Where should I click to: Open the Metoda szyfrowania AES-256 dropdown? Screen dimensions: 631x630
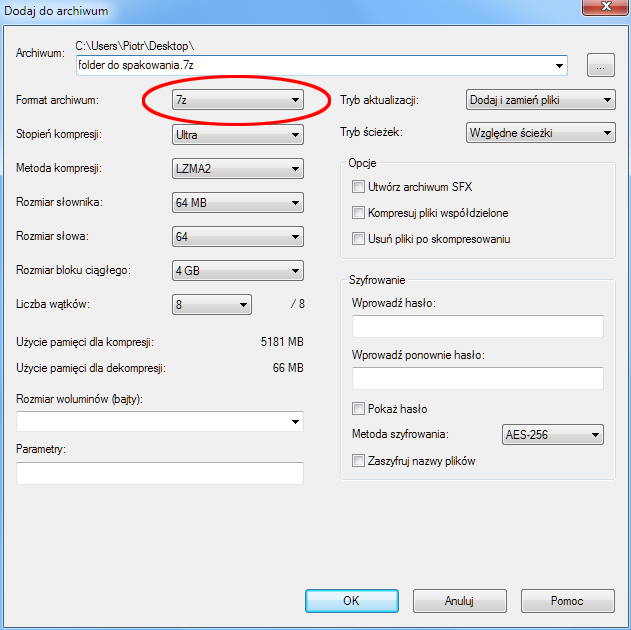coord(553,434)
